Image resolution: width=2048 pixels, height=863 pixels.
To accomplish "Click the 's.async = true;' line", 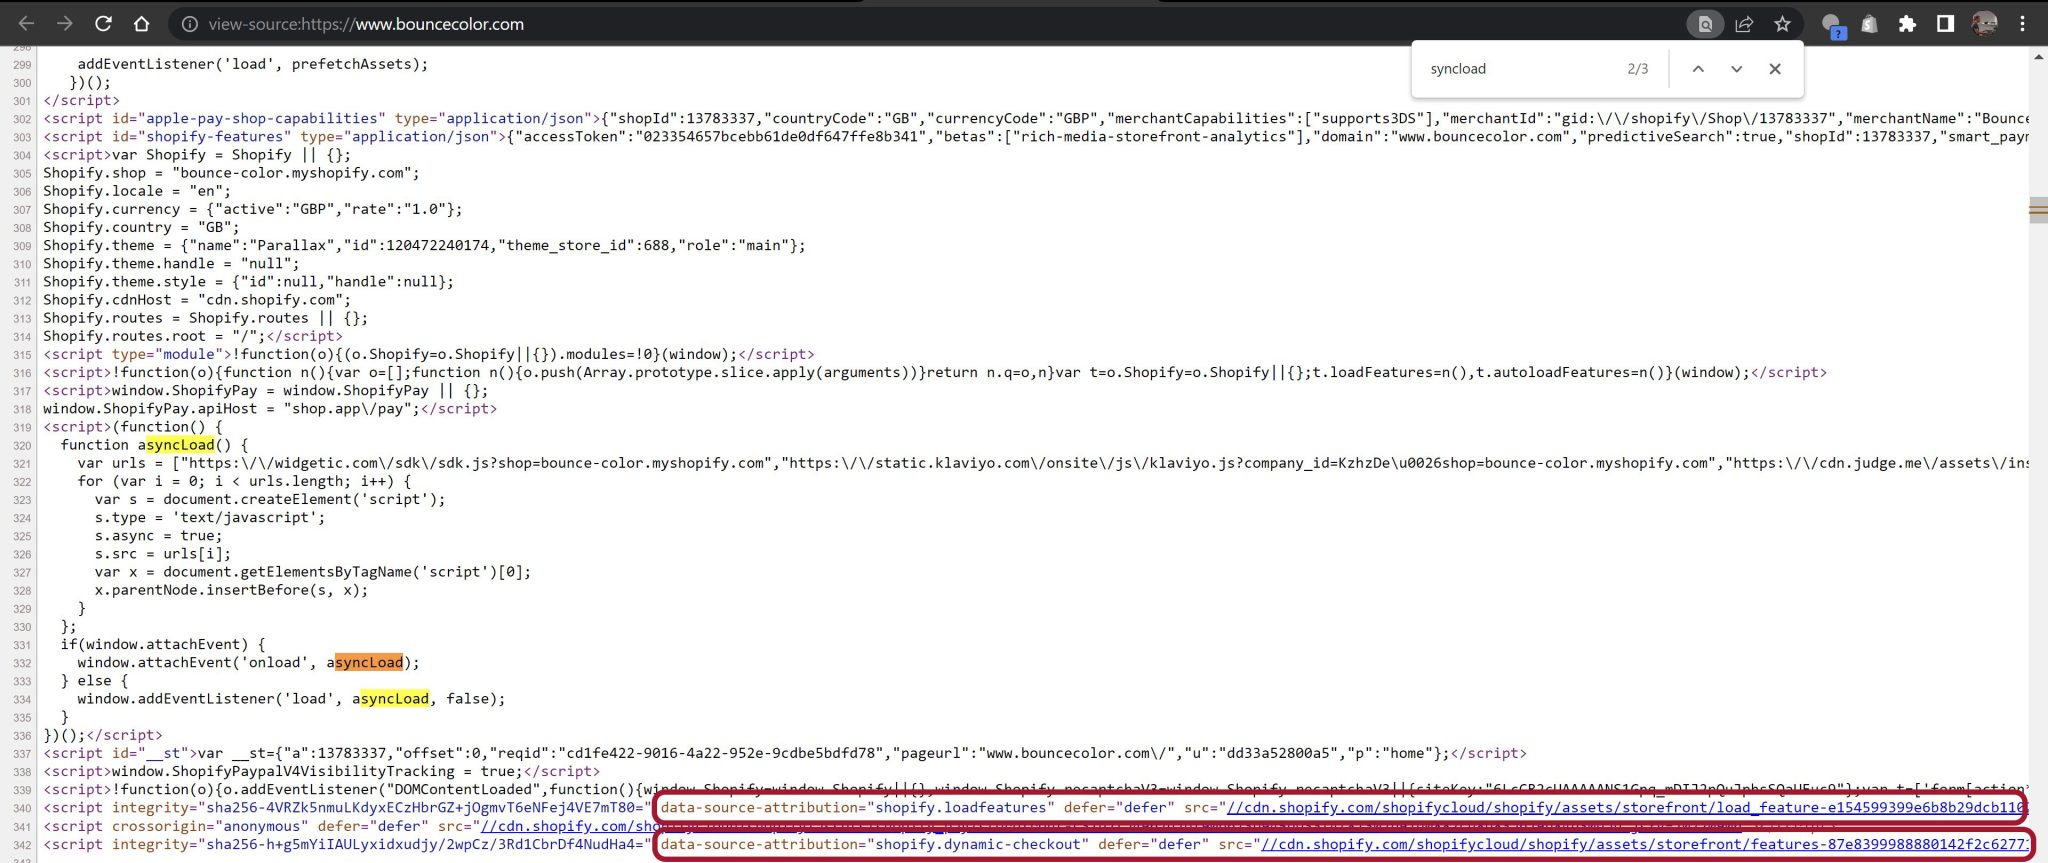I will pos(158,536).
